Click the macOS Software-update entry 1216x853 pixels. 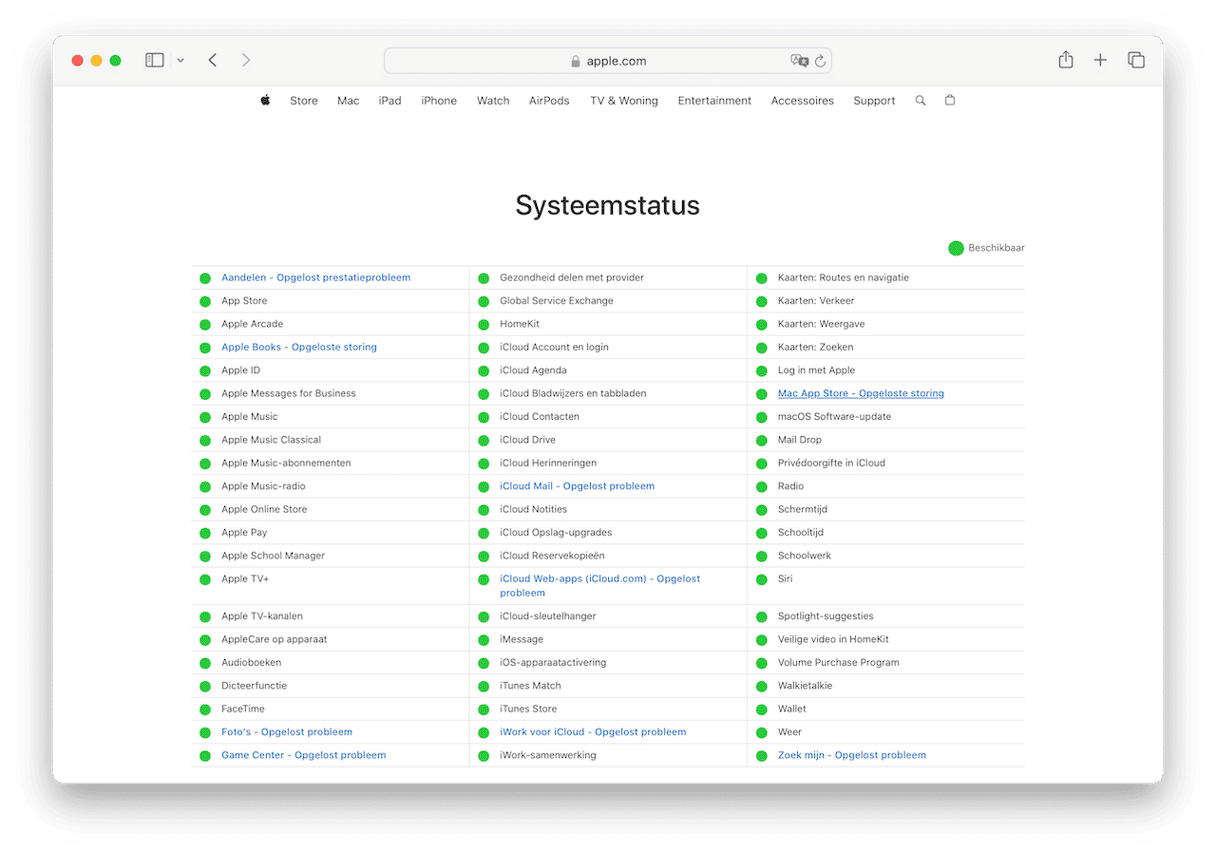[x=835, y=417]
